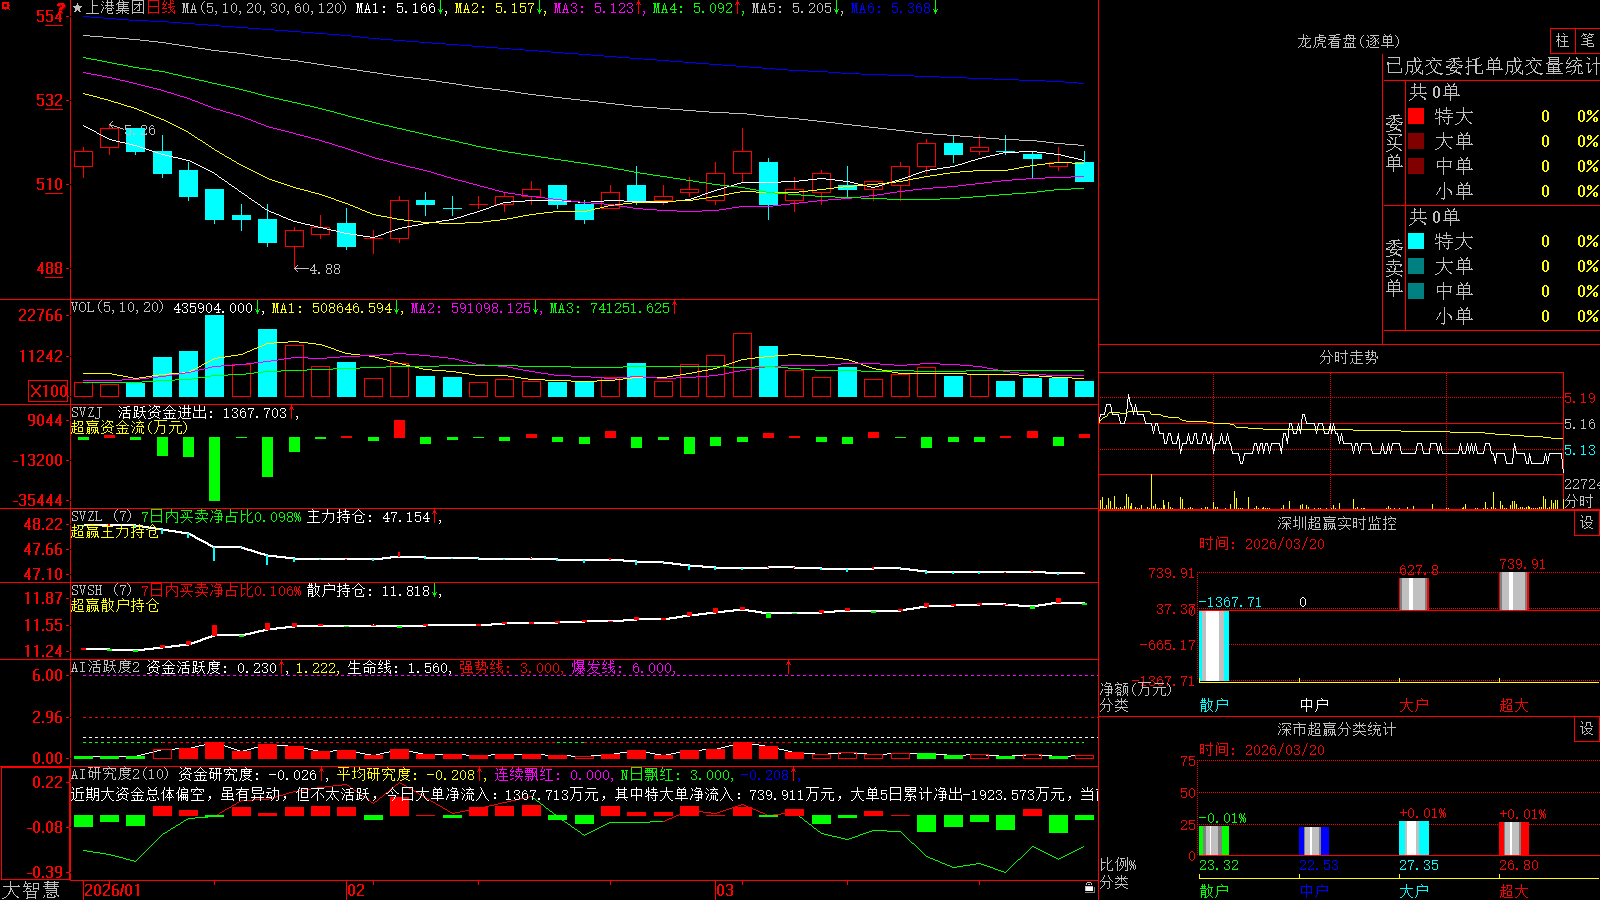Select the 03 month marker on the timeline
Image resolution: width=1600 pixels, height=900 pixels.
point(725,890)
